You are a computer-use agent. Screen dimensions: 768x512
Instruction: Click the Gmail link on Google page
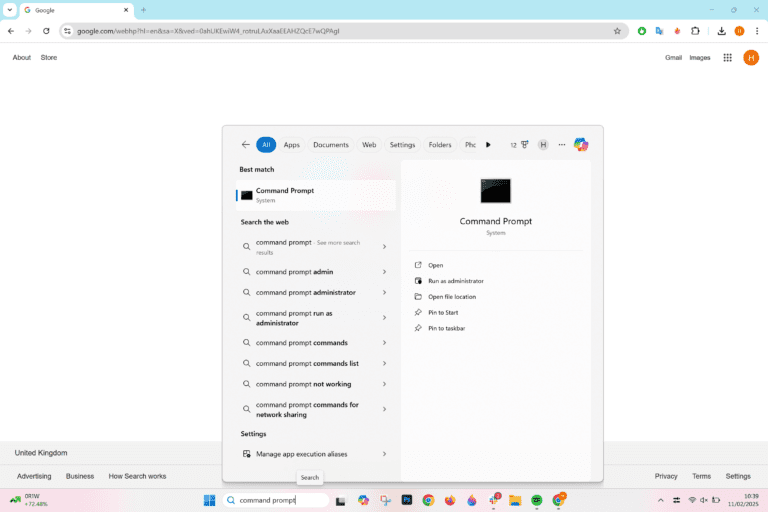click(x=673, y=57)
